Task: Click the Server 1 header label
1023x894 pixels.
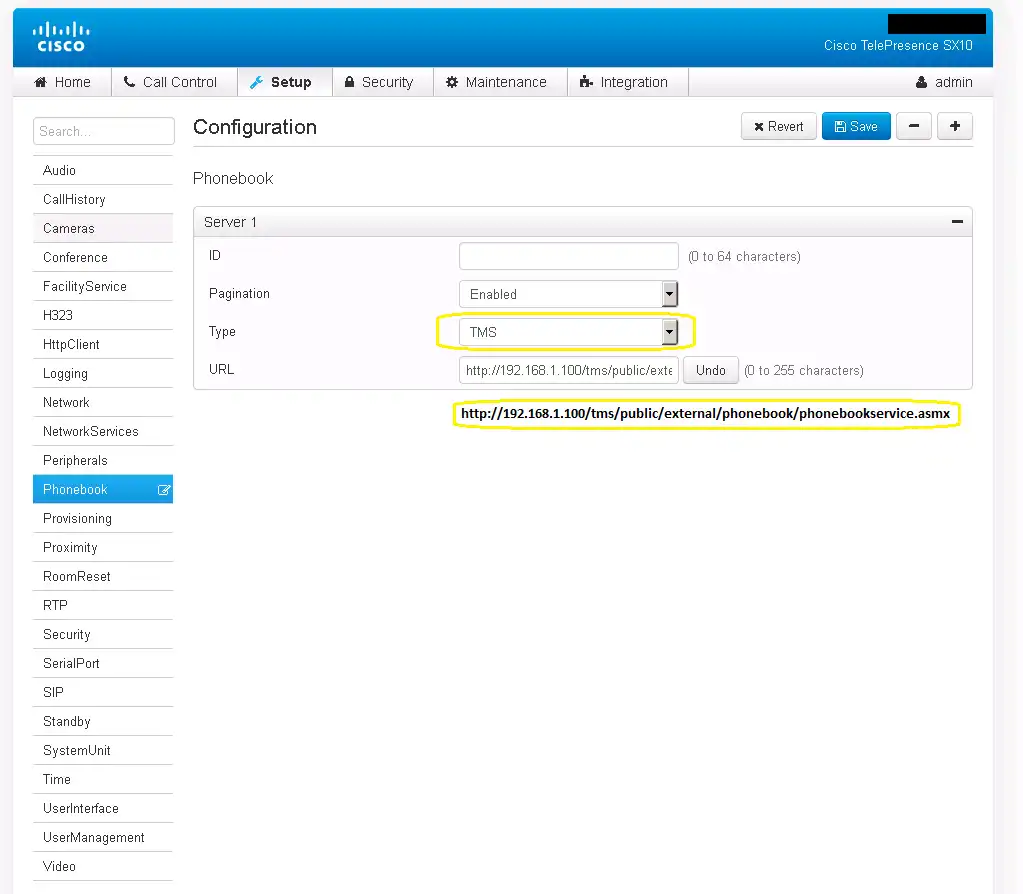Action: (x=230, y=223)
